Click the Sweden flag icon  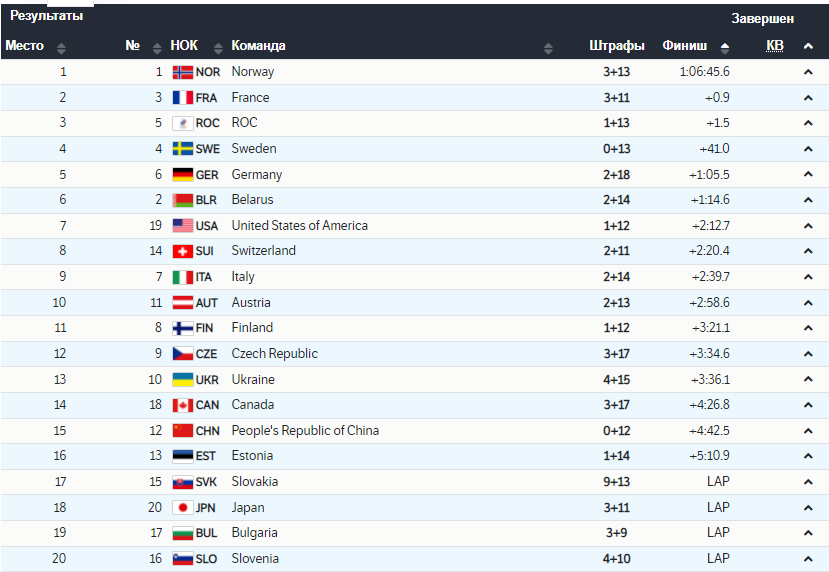tap(182, 149)
